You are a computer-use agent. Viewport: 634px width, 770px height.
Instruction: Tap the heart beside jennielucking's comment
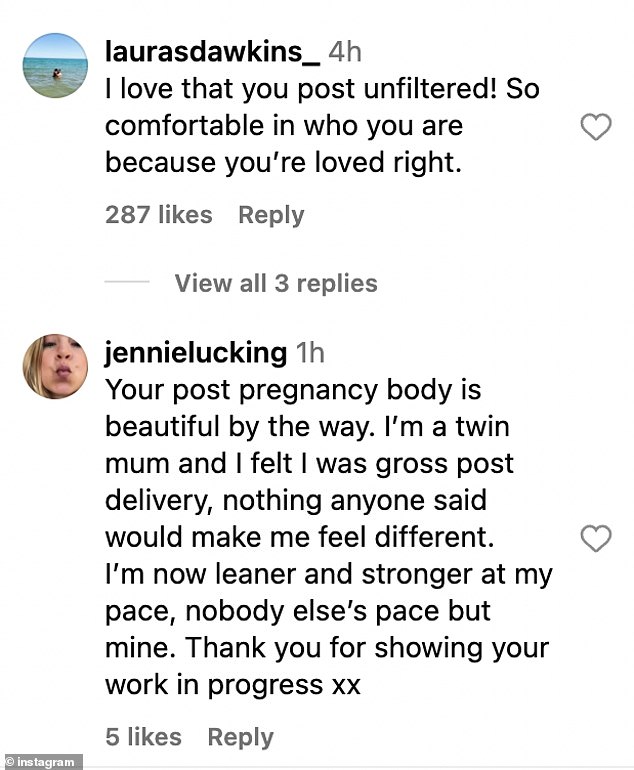pyautogui.click(x=596, y=539)
